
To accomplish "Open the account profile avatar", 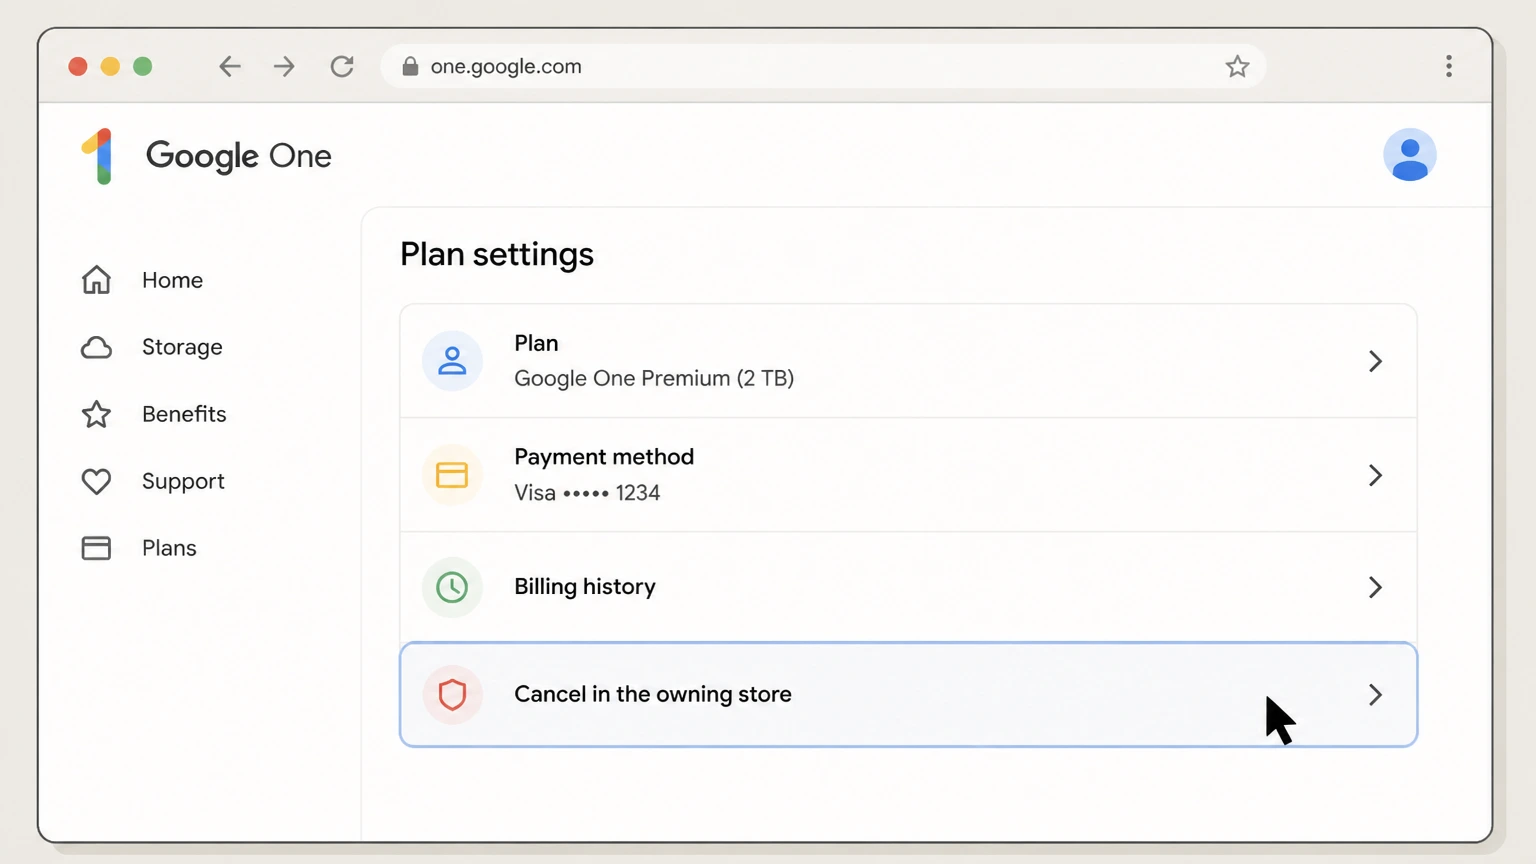I will (x=1409, y=155).
